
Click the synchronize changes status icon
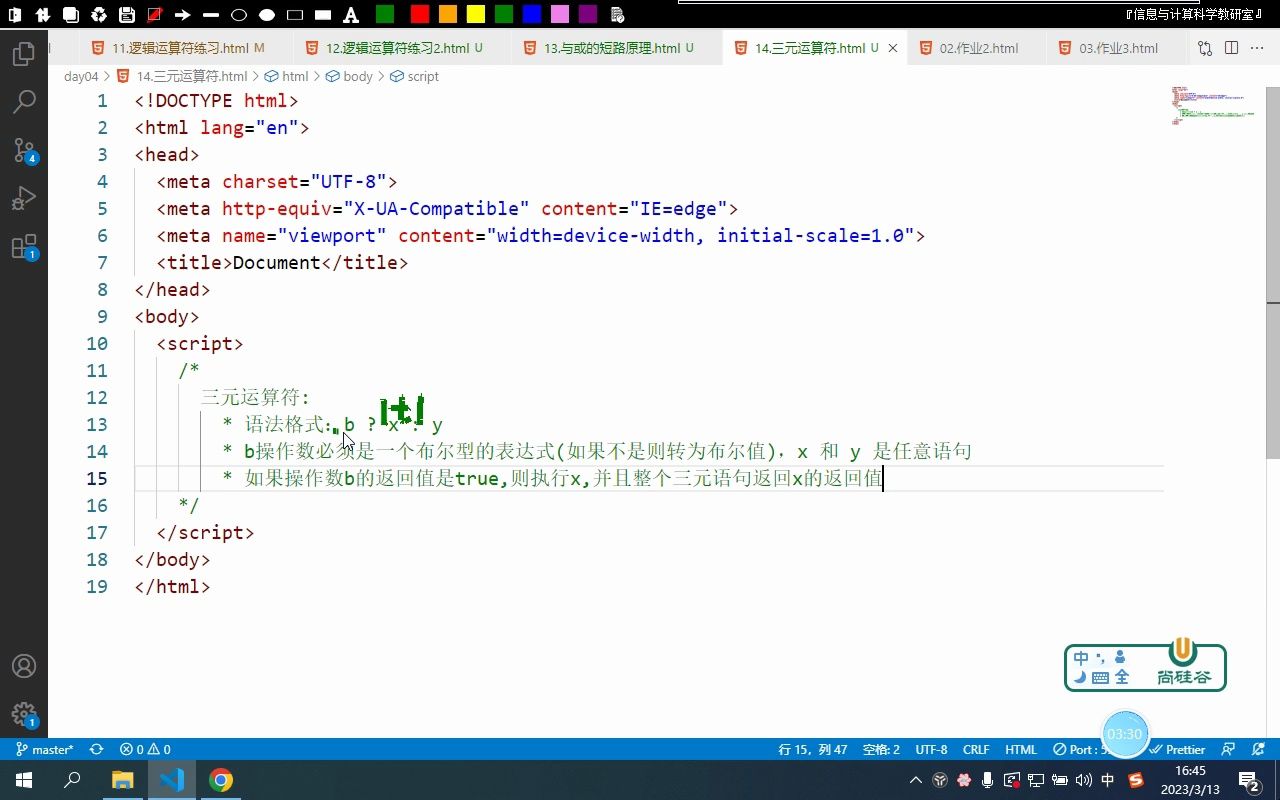coord(97,749)
